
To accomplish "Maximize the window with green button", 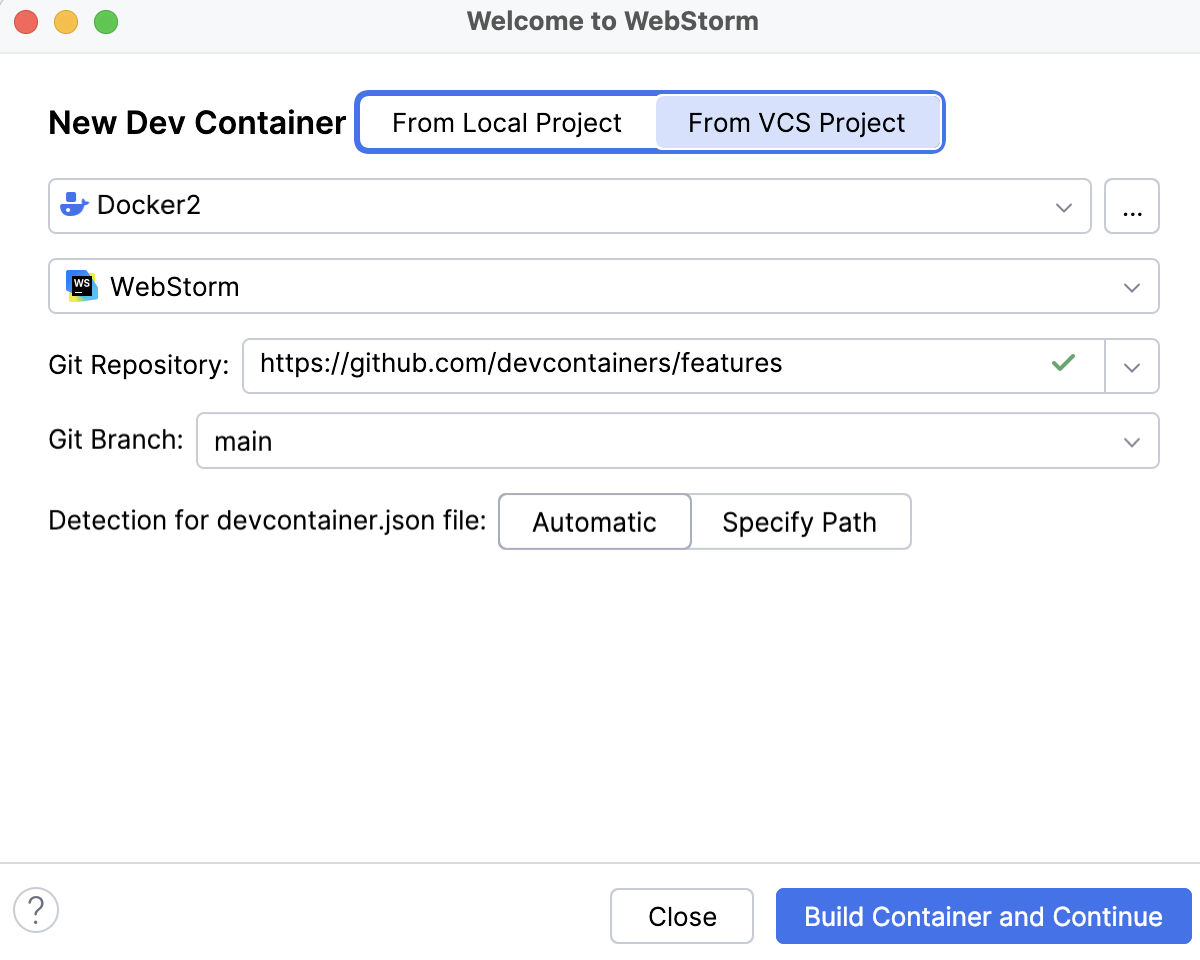I will (x=105, y=21).
